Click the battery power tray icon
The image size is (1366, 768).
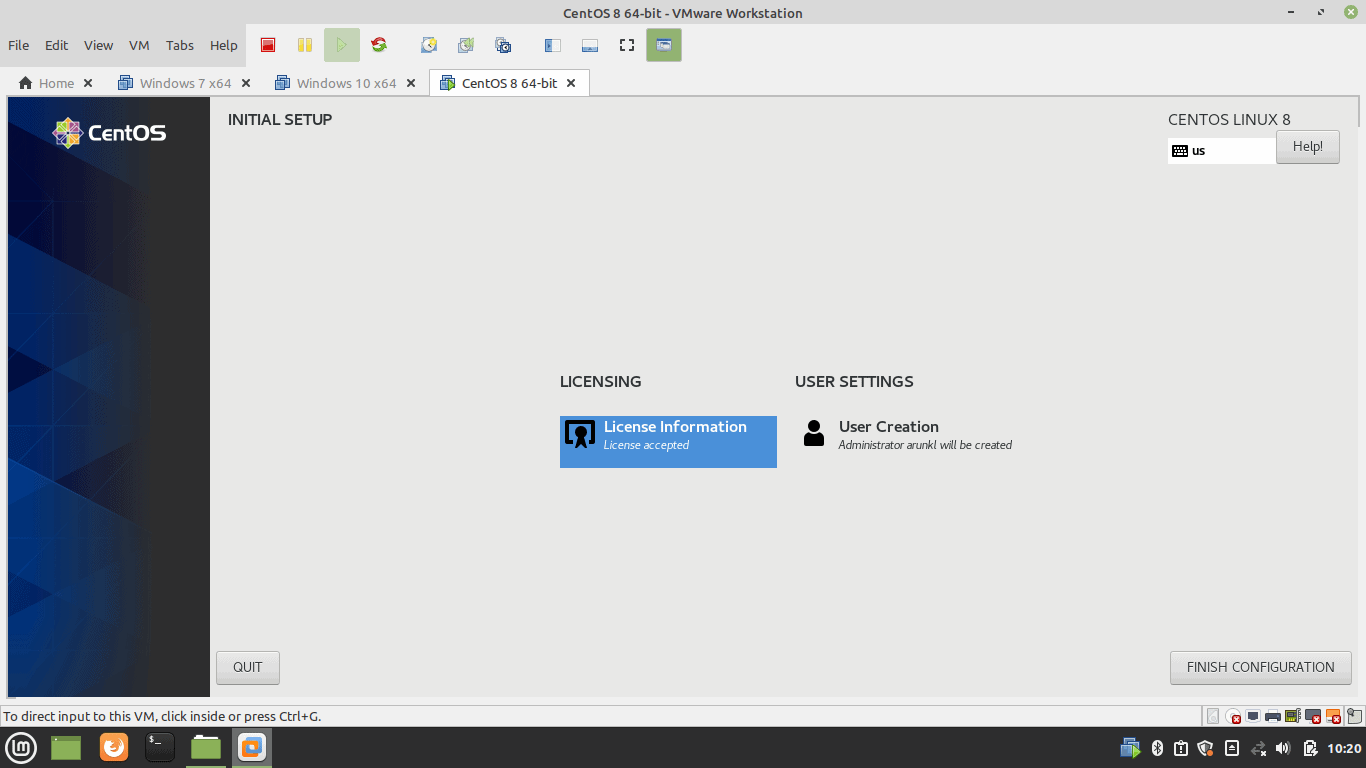click(1310, 748)
